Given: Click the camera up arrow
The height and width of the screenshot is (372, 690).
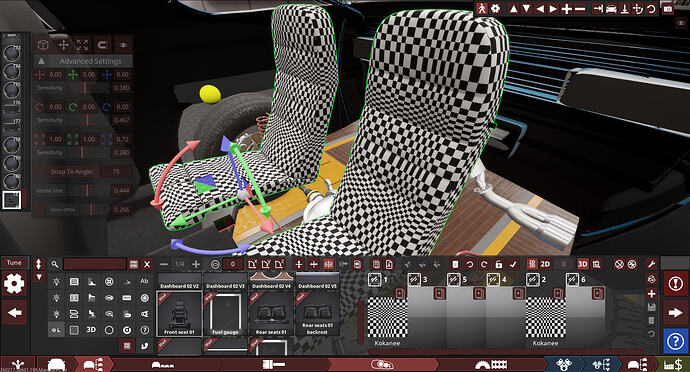Looking at the screenshot, I should [x=514, y=9].
